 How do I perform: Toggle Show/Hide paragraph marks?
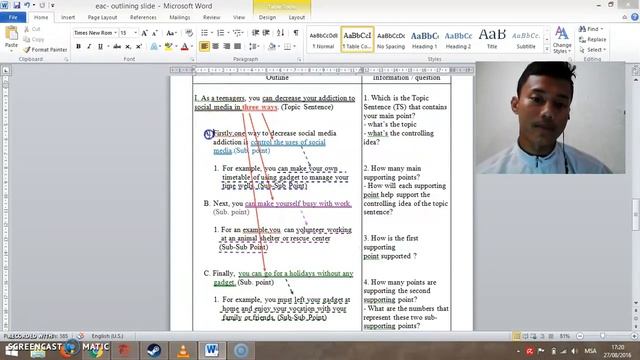coord(296,33)
